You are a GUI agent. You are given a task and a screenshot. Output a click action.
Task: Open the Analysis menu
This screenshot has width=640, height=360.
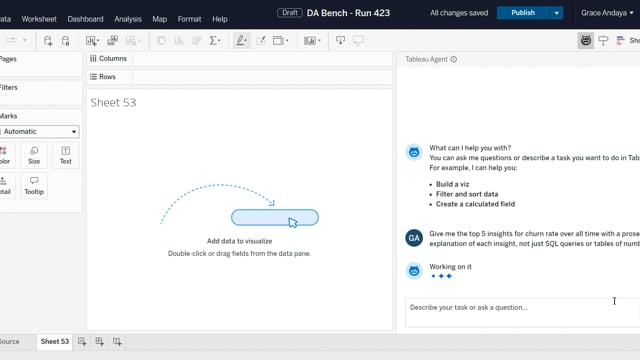tap(128, 19)
